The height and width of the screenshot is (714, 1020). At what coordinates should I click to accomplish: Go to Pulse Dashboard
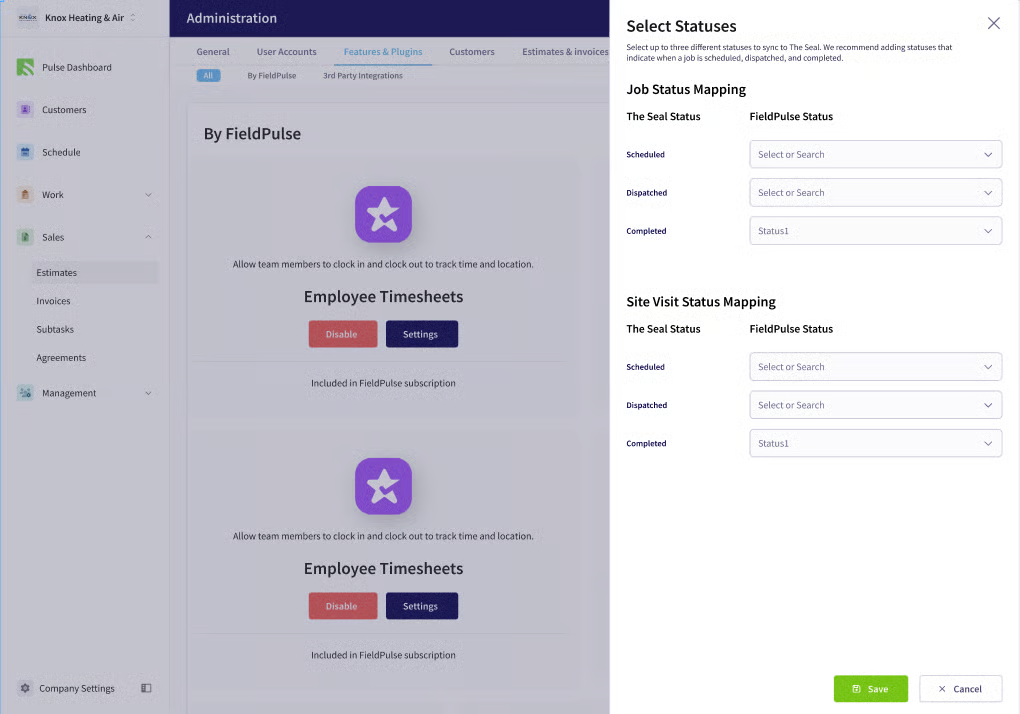(77, 67)
